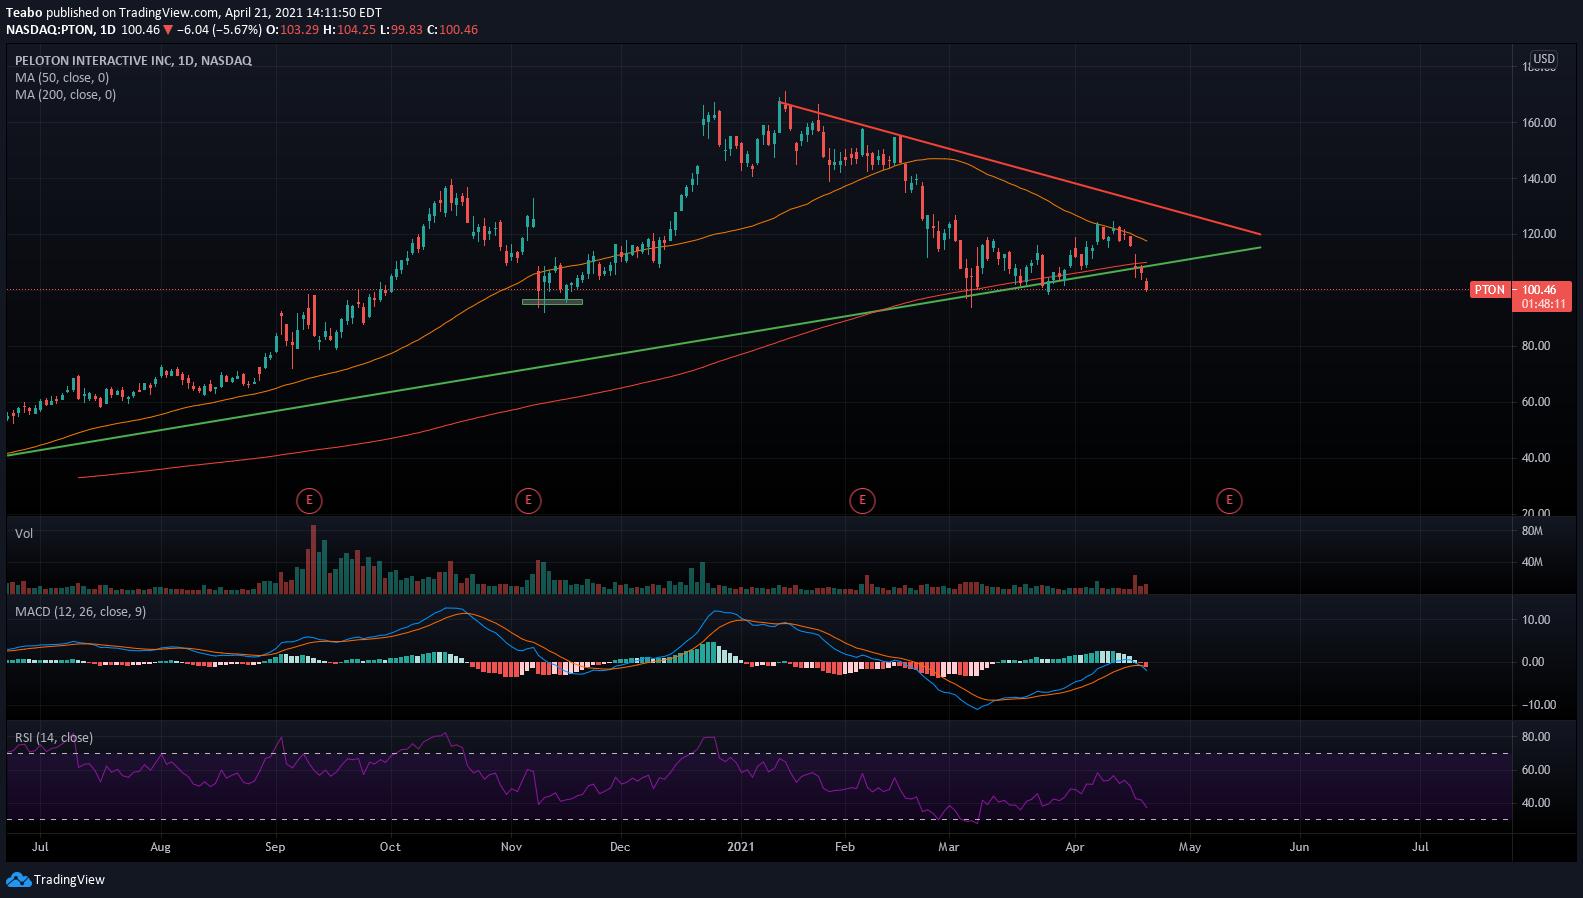
Task: Click the countdown timer 01:48:11
Action: click(1544, 304)
